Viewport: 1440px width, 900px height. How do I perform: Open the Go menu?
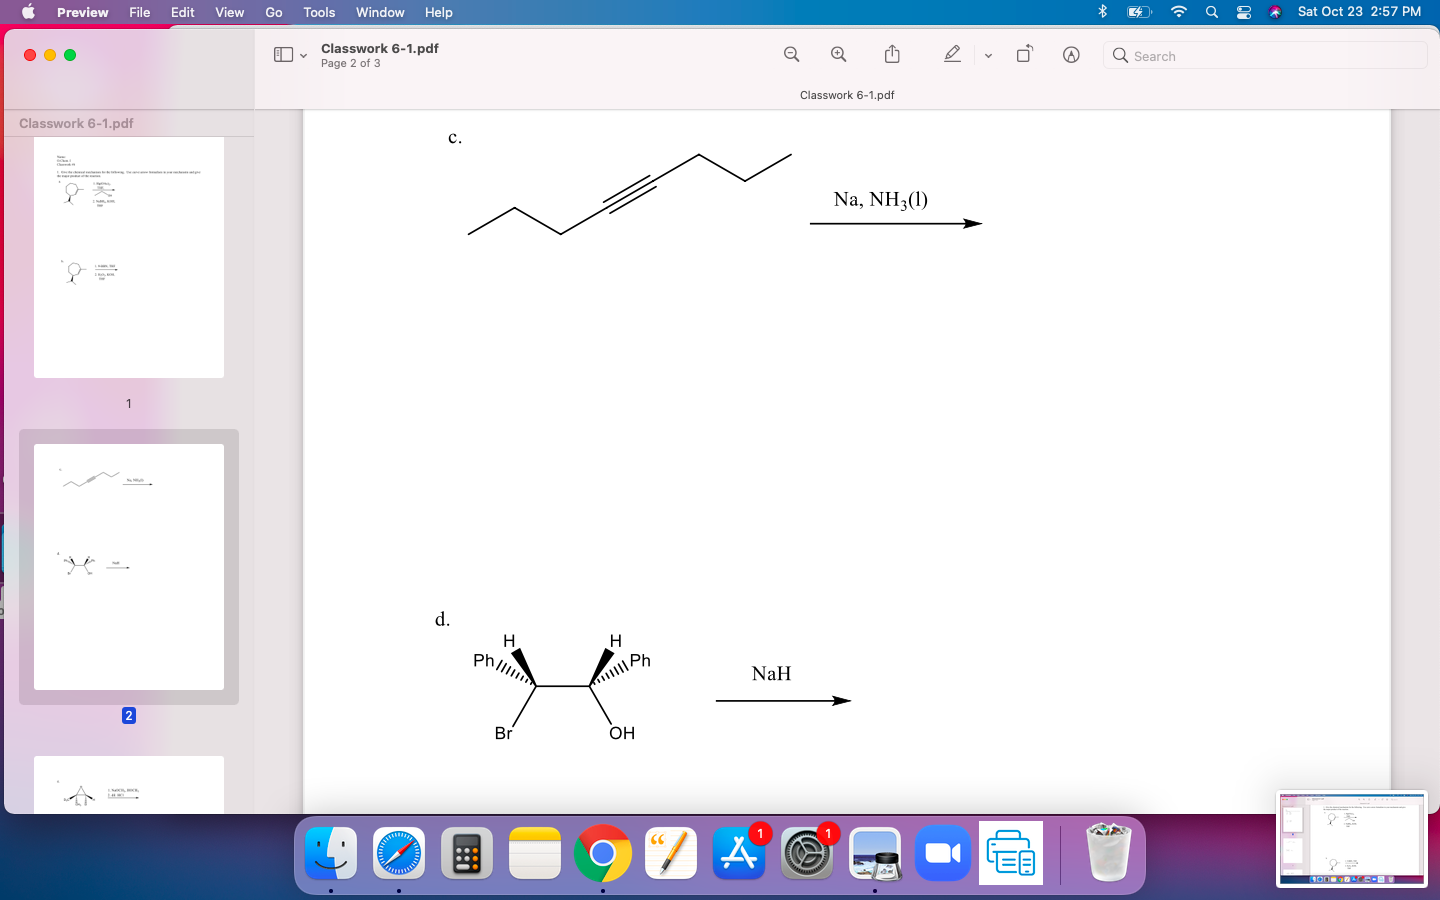click(273, 12)
